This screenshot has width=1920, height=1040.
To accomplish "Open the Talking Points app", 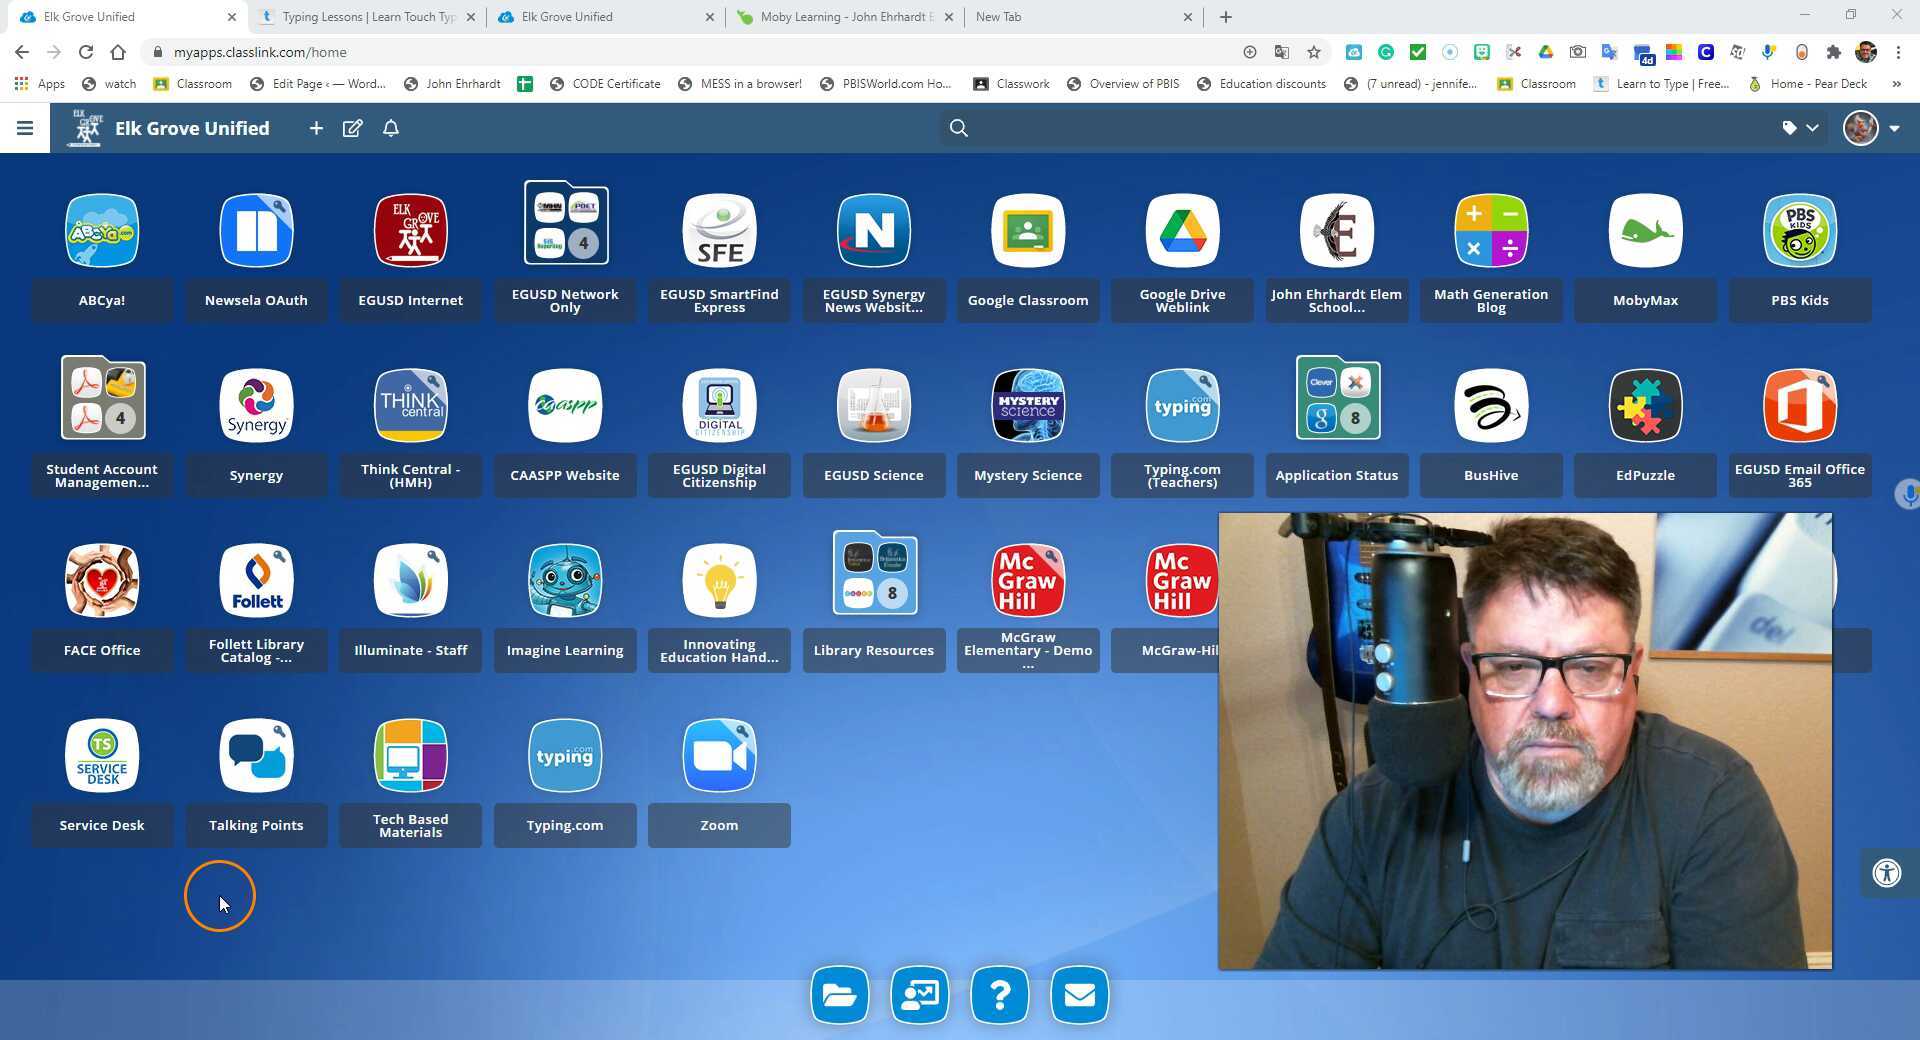I will (256, 756).
